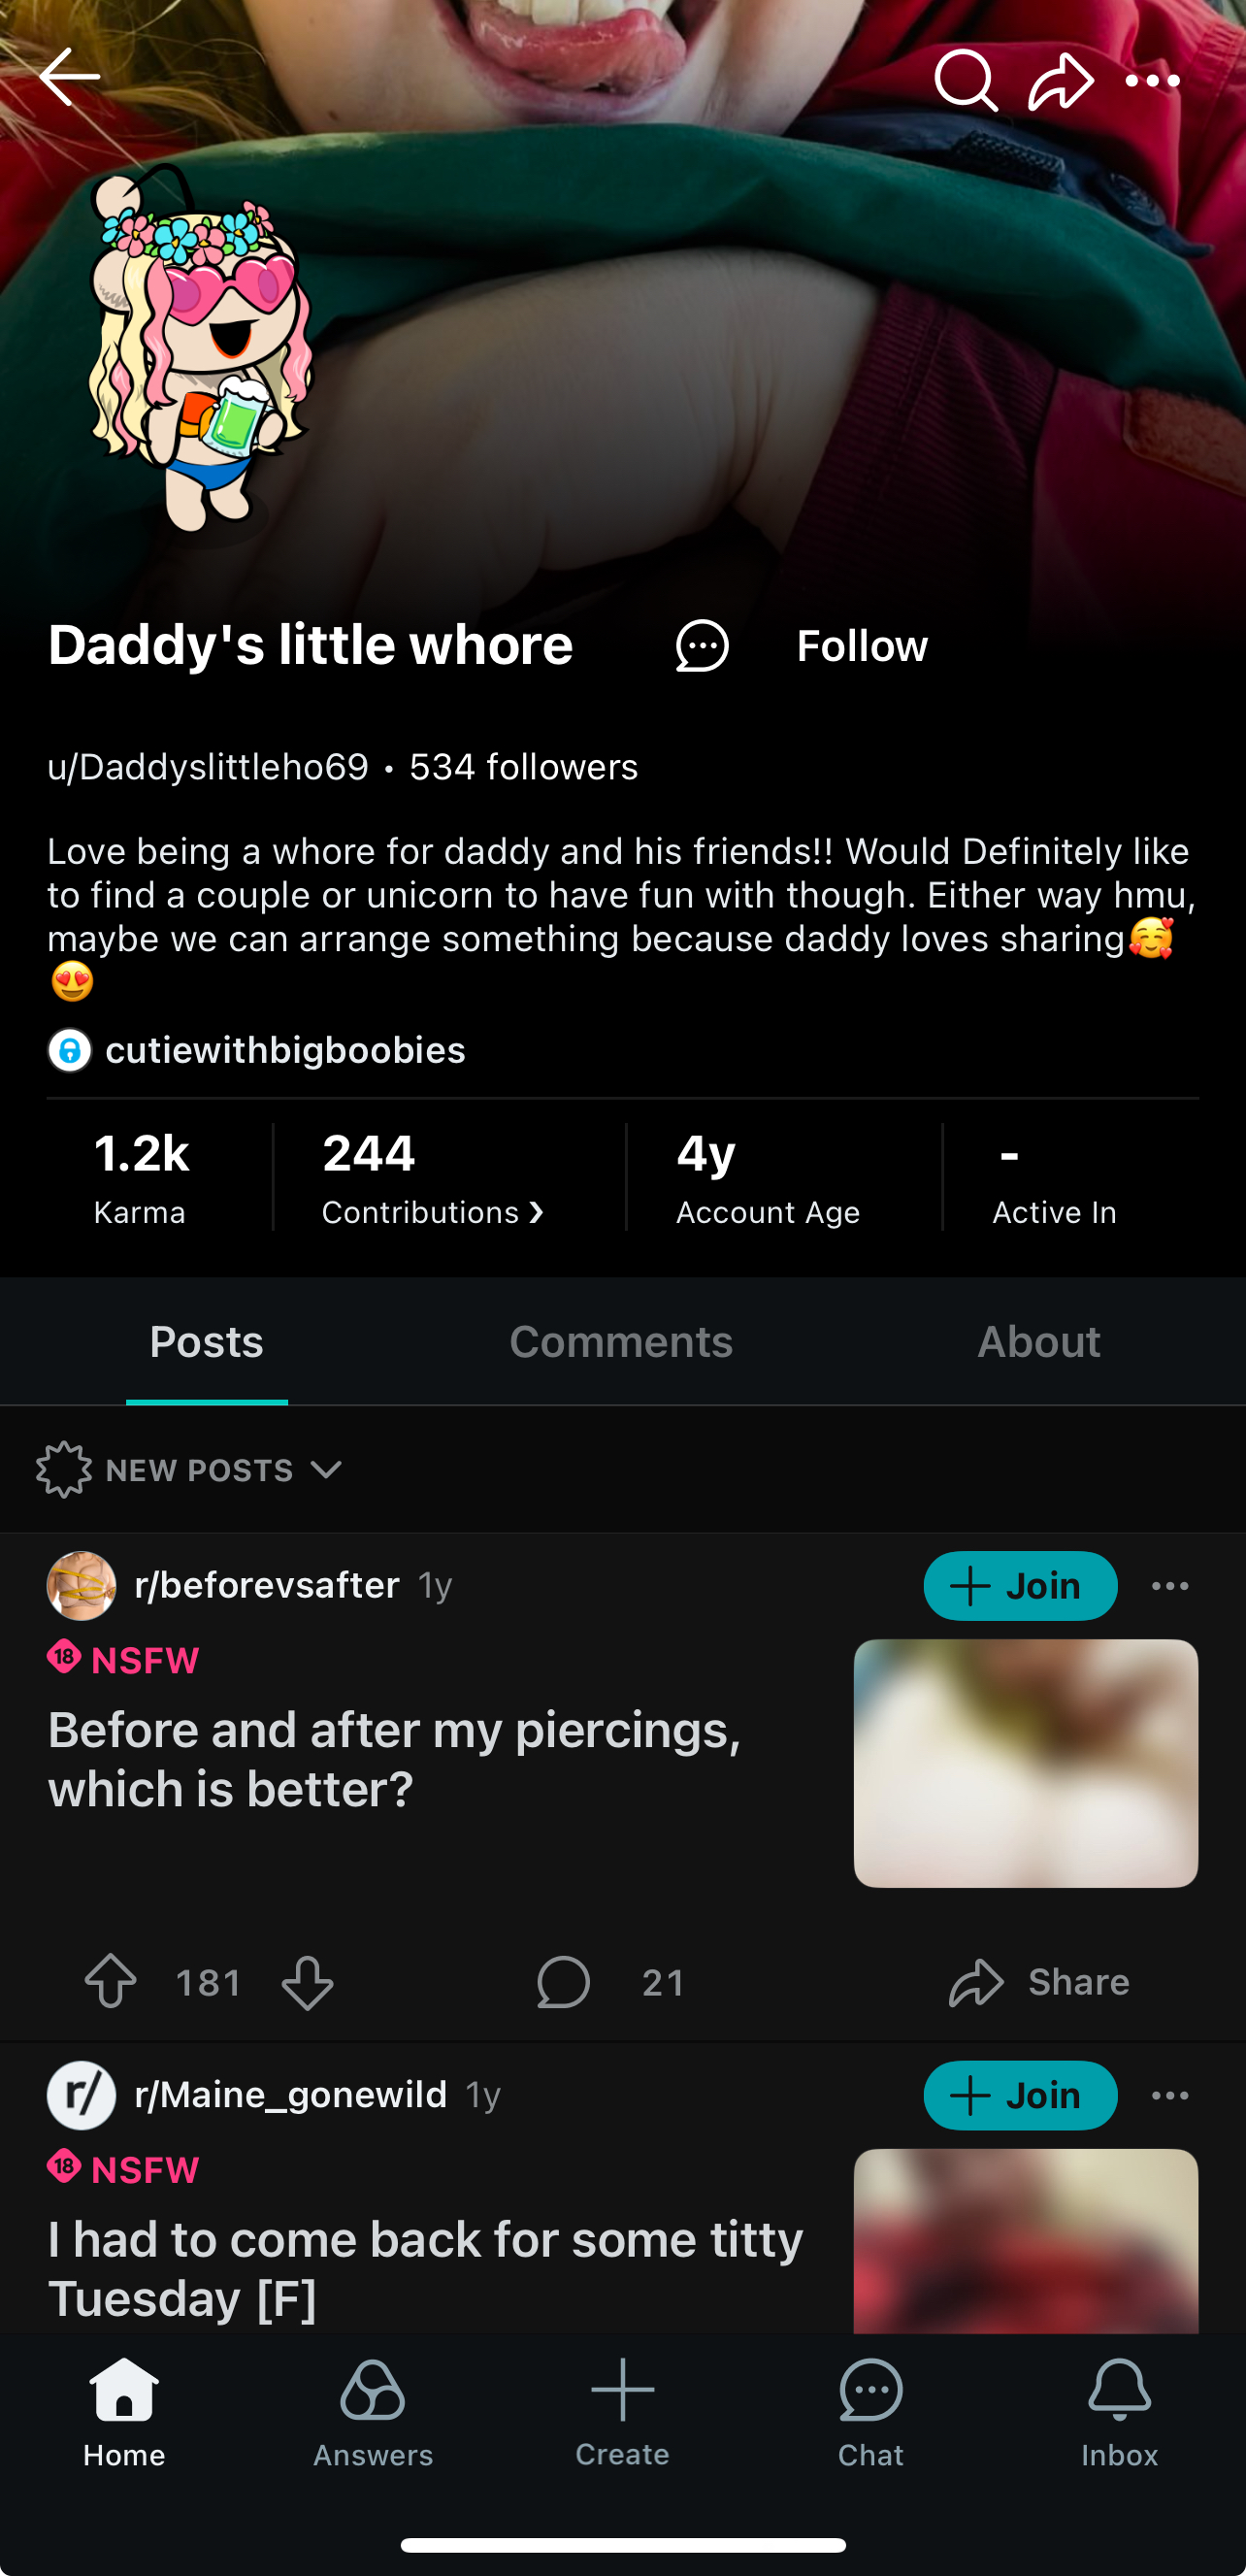The image size is (1246, 2576).
Task: Tap the share arrow icon at top
Action: (x=1060, y=80)
